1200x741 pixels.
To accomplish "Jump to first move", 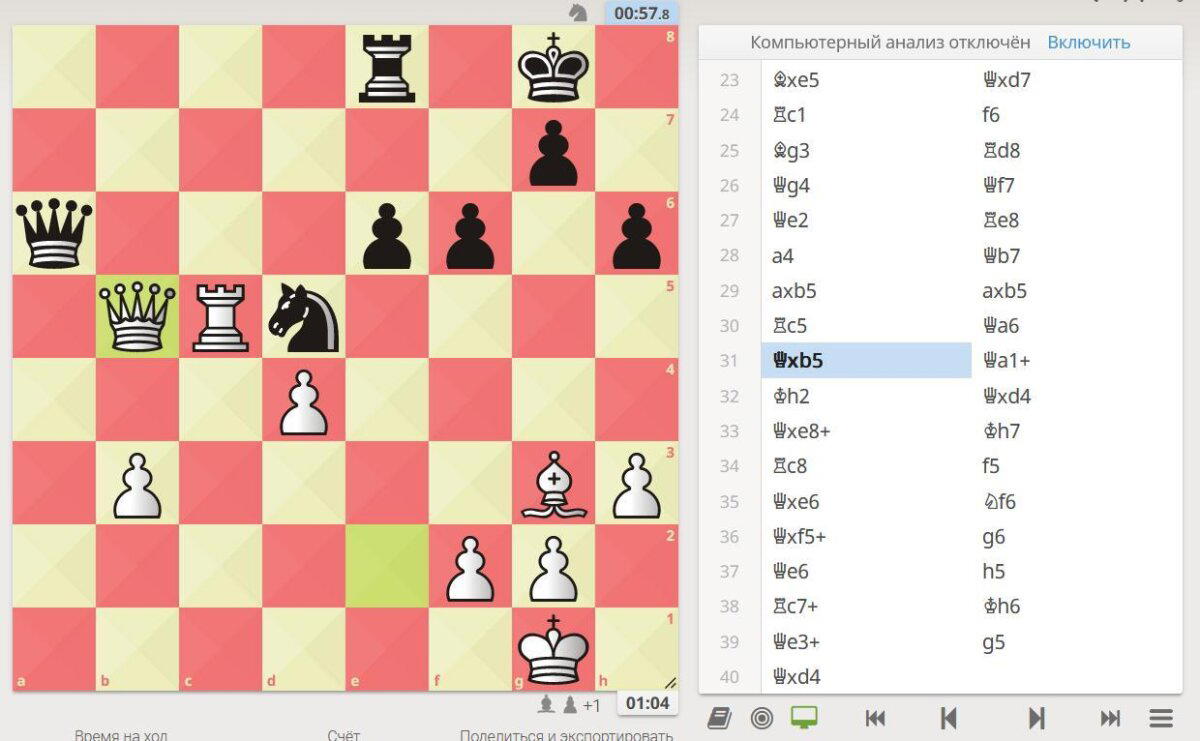I will 875,718.
